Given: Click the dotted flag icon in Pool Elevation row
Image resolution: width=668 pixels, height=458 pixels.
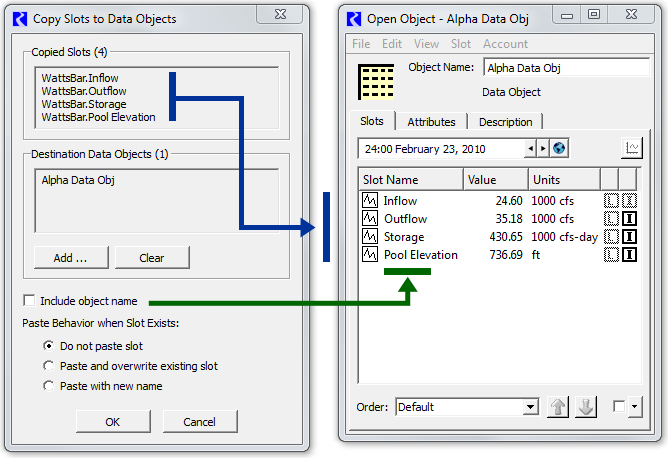Looking at the screenshot, I should pos(611,255).
